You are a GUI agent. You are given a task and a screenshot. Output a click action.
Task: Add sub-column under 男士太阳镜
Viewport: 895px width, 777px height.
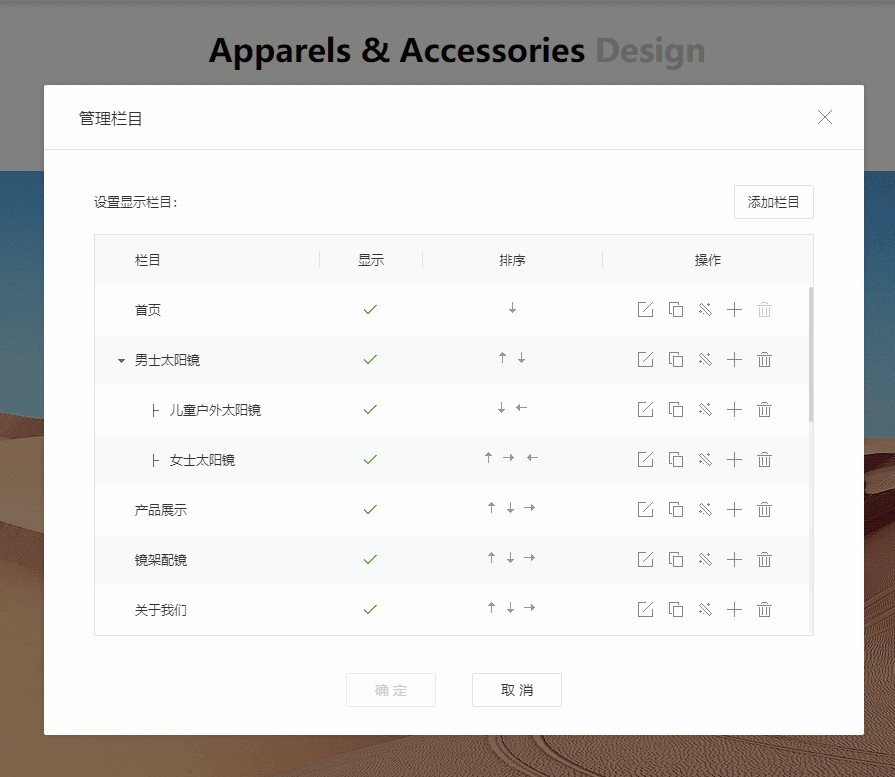(x=735, y=360)
